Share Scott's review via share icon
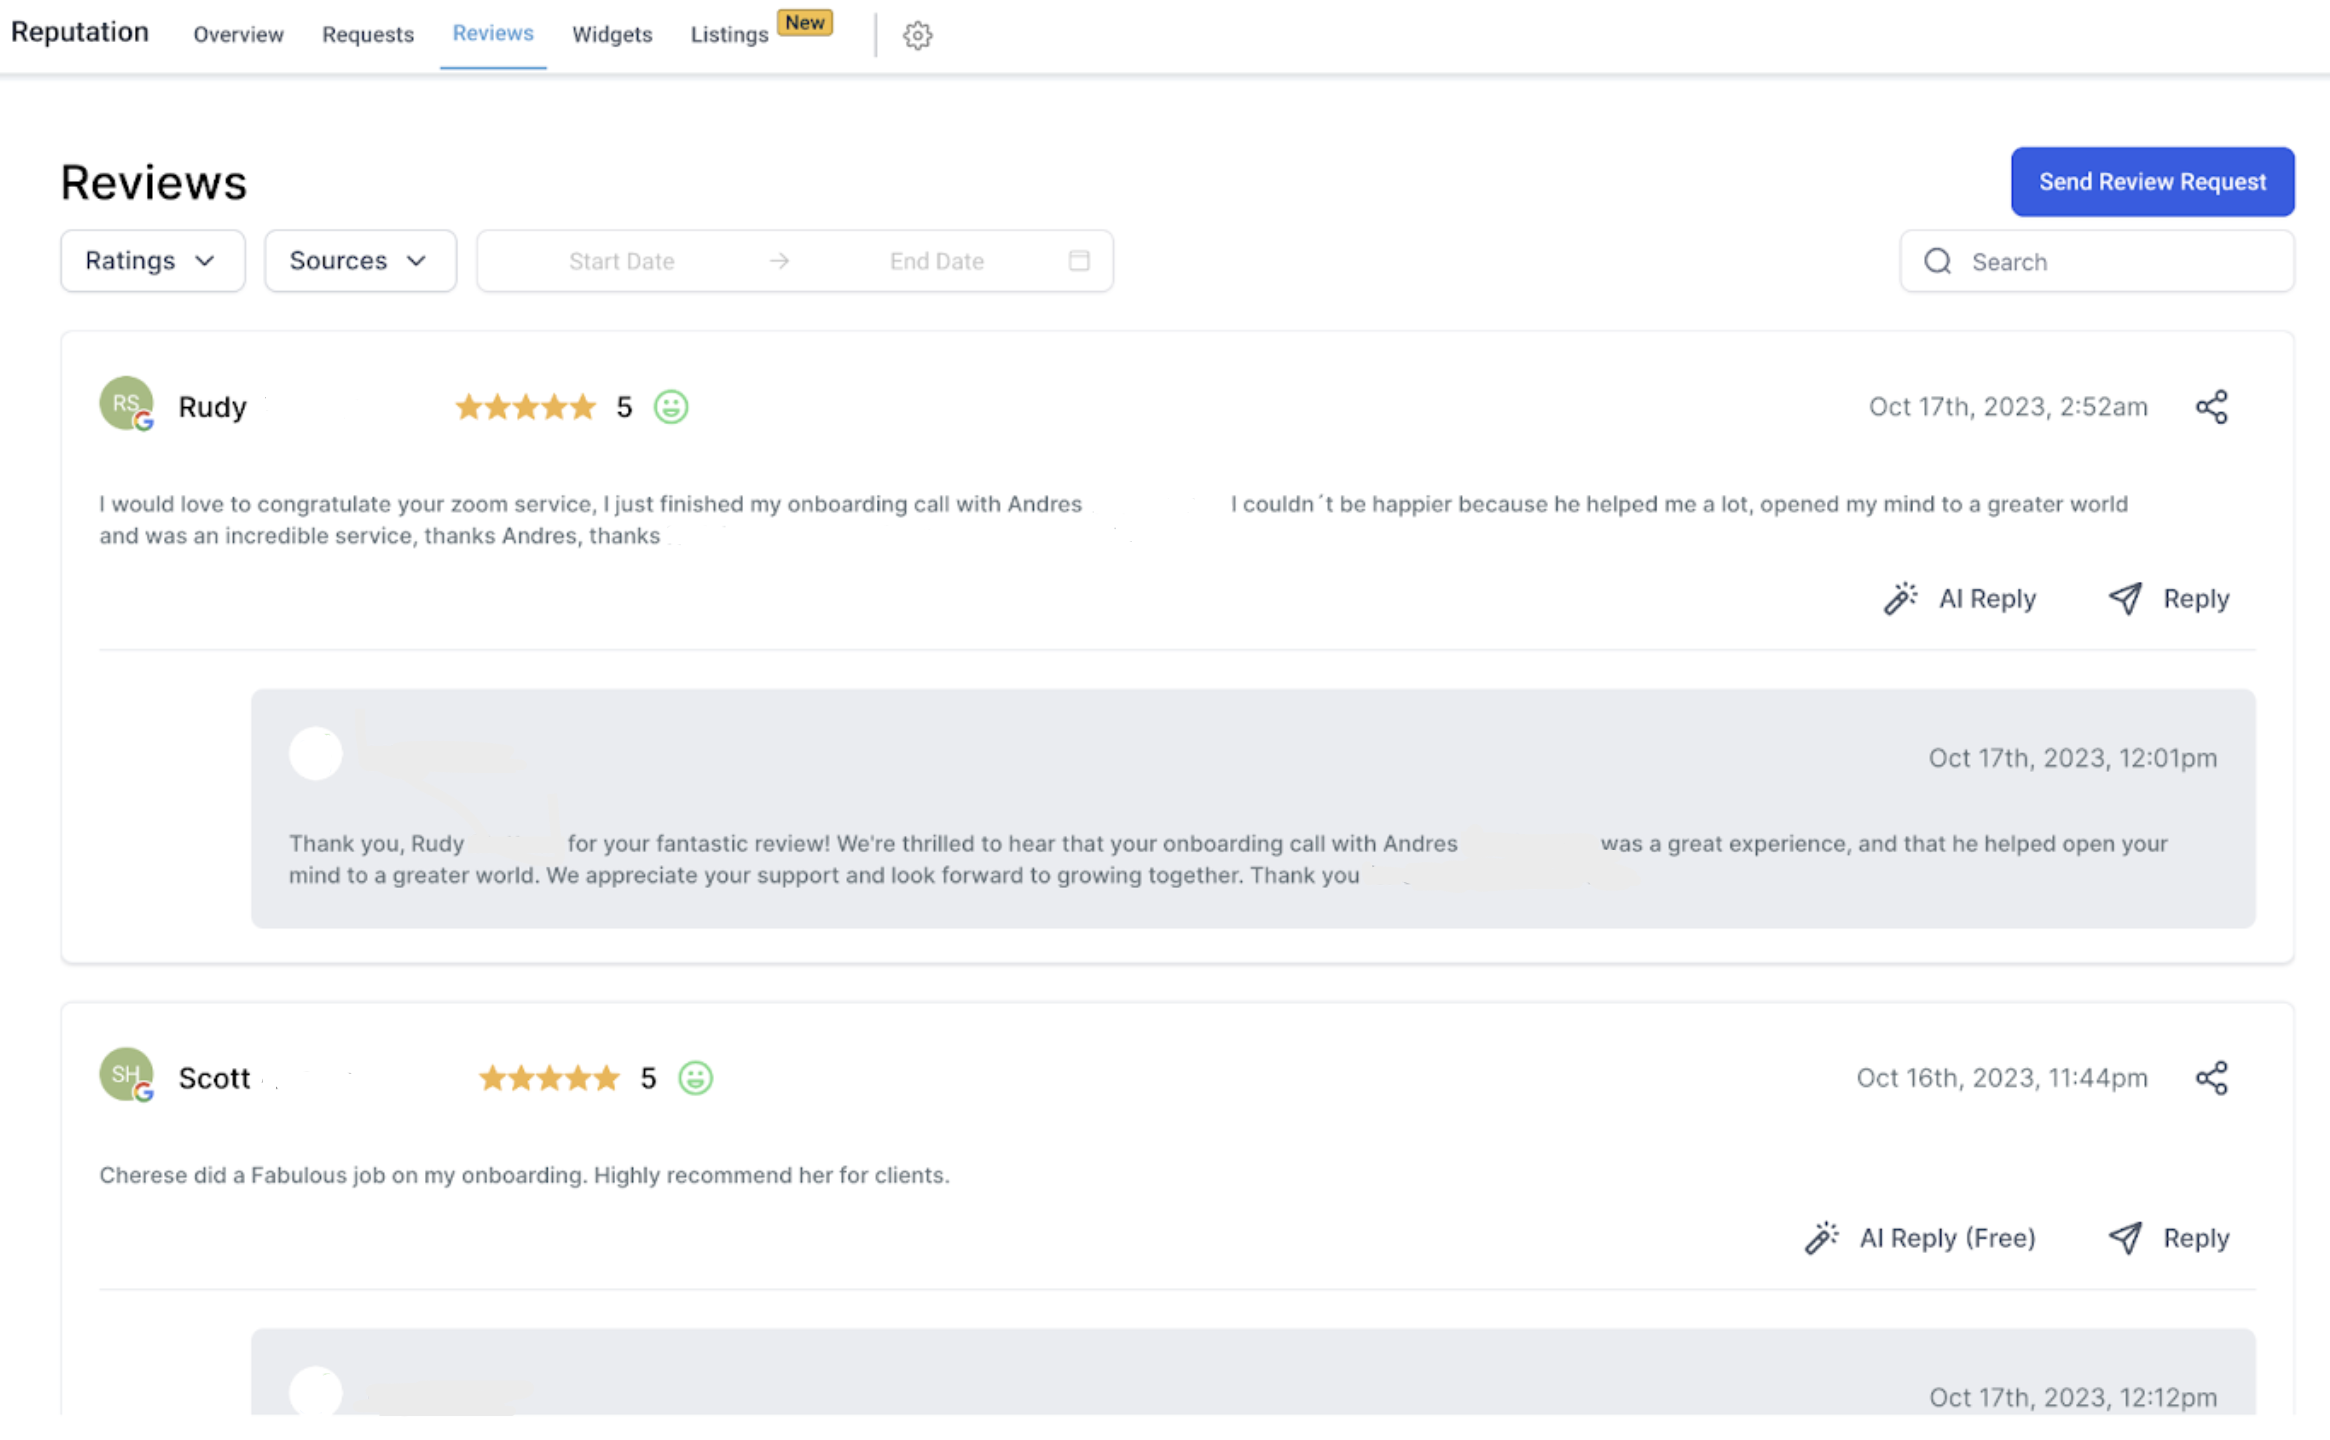 point(2211,1078)
